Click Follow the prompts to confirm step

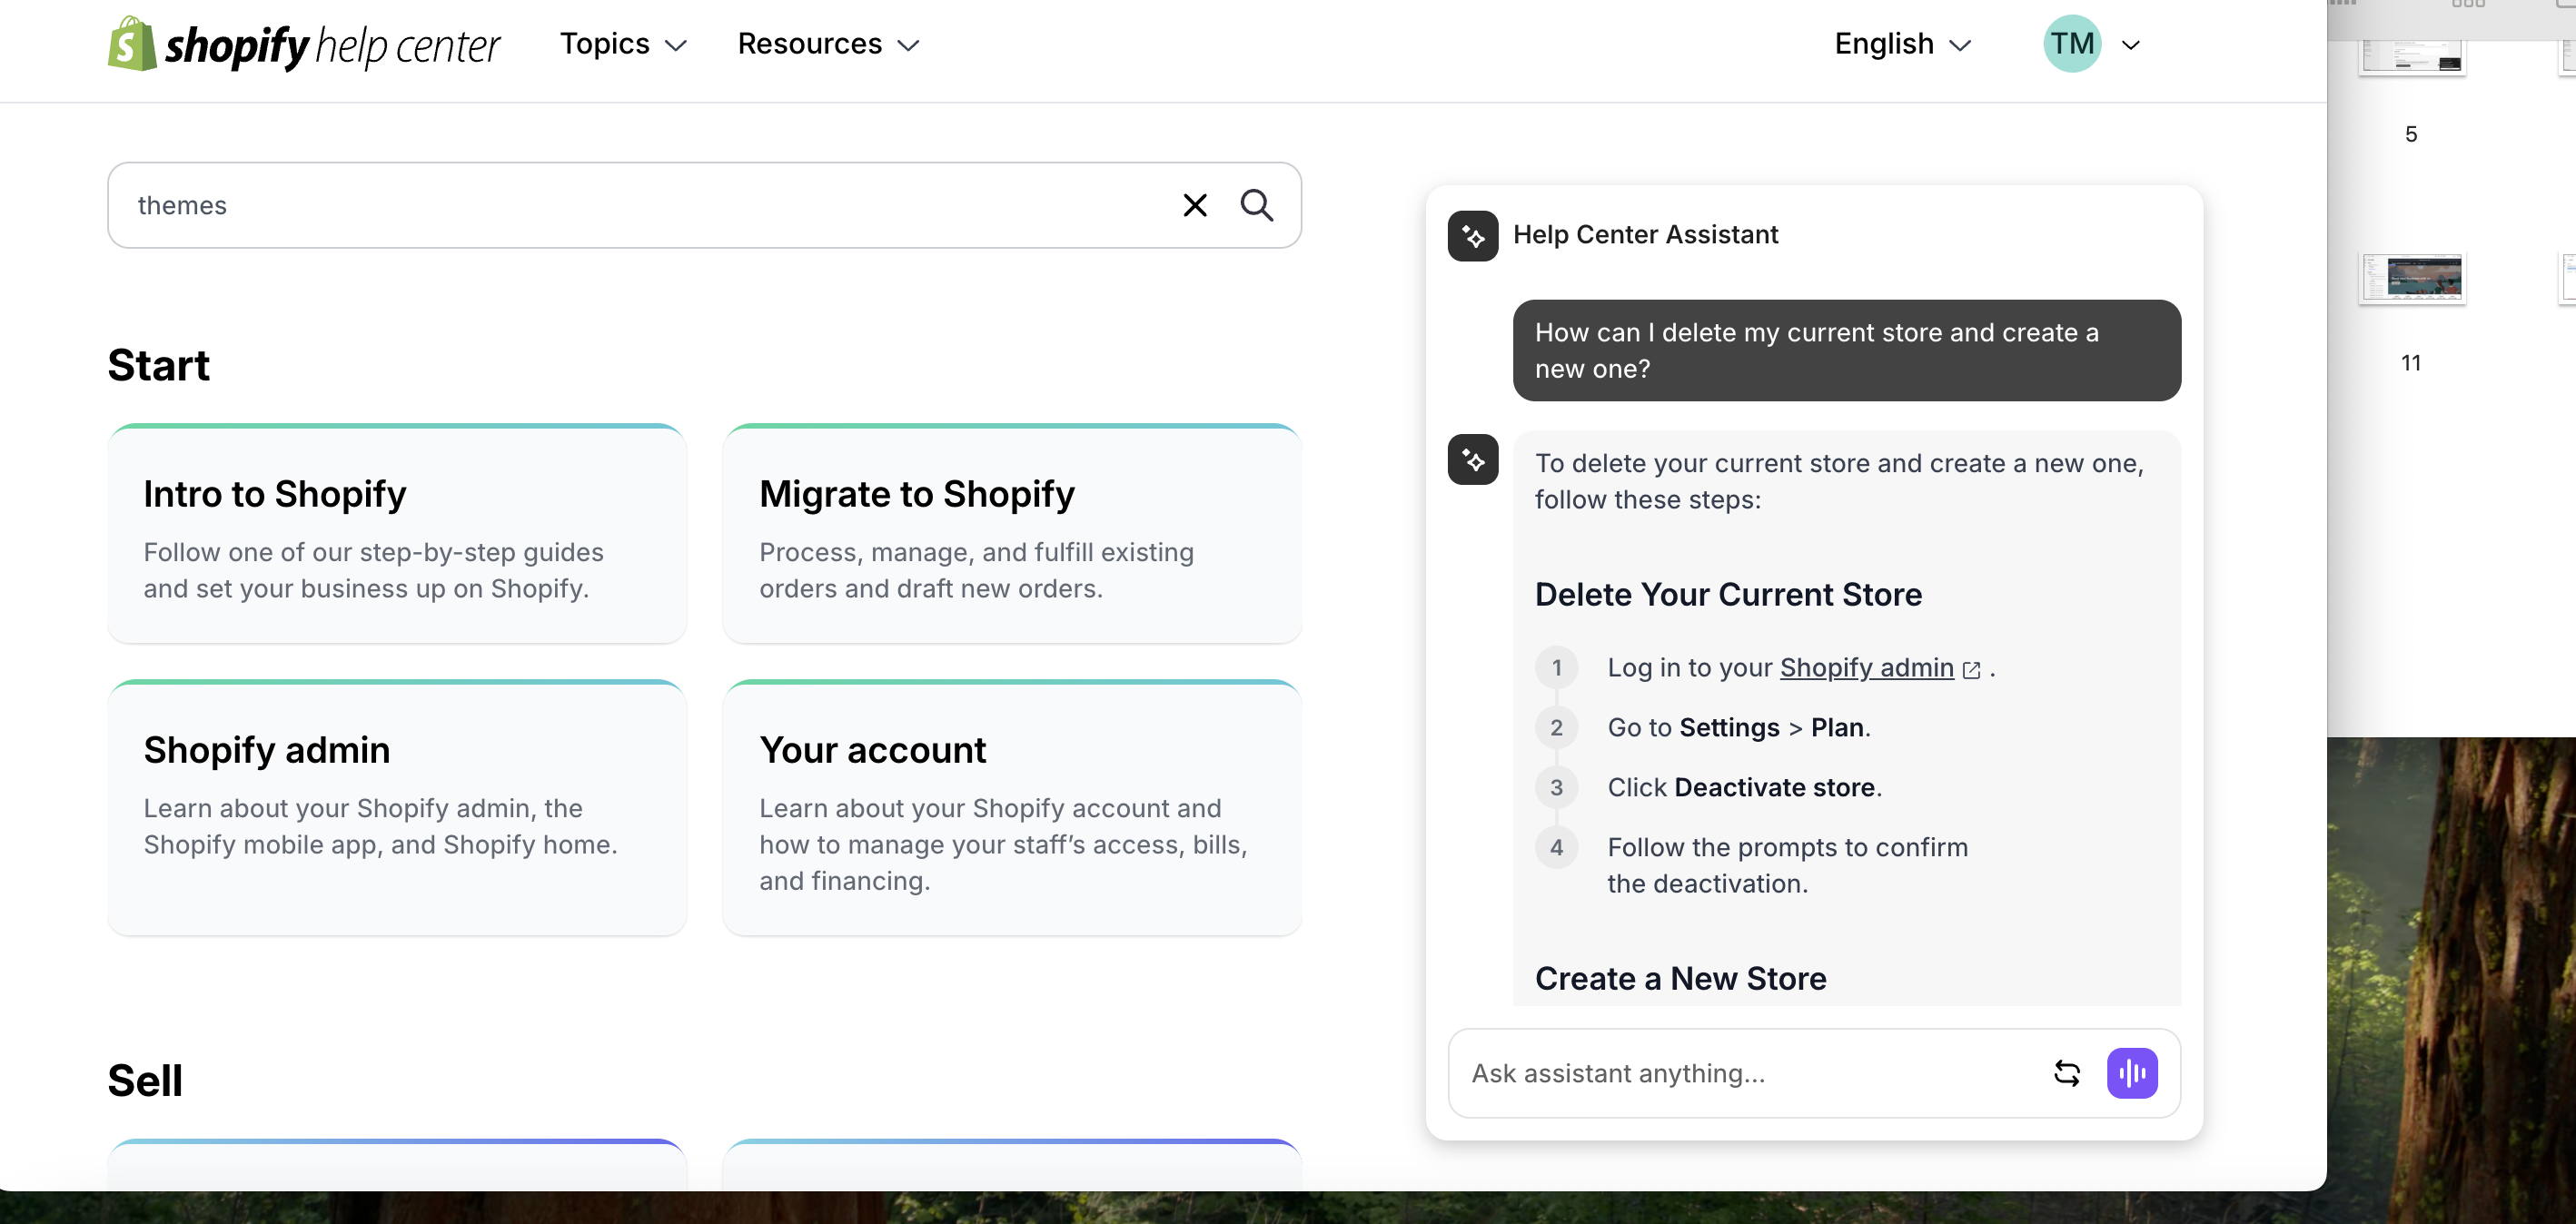tap(1787, 865)
